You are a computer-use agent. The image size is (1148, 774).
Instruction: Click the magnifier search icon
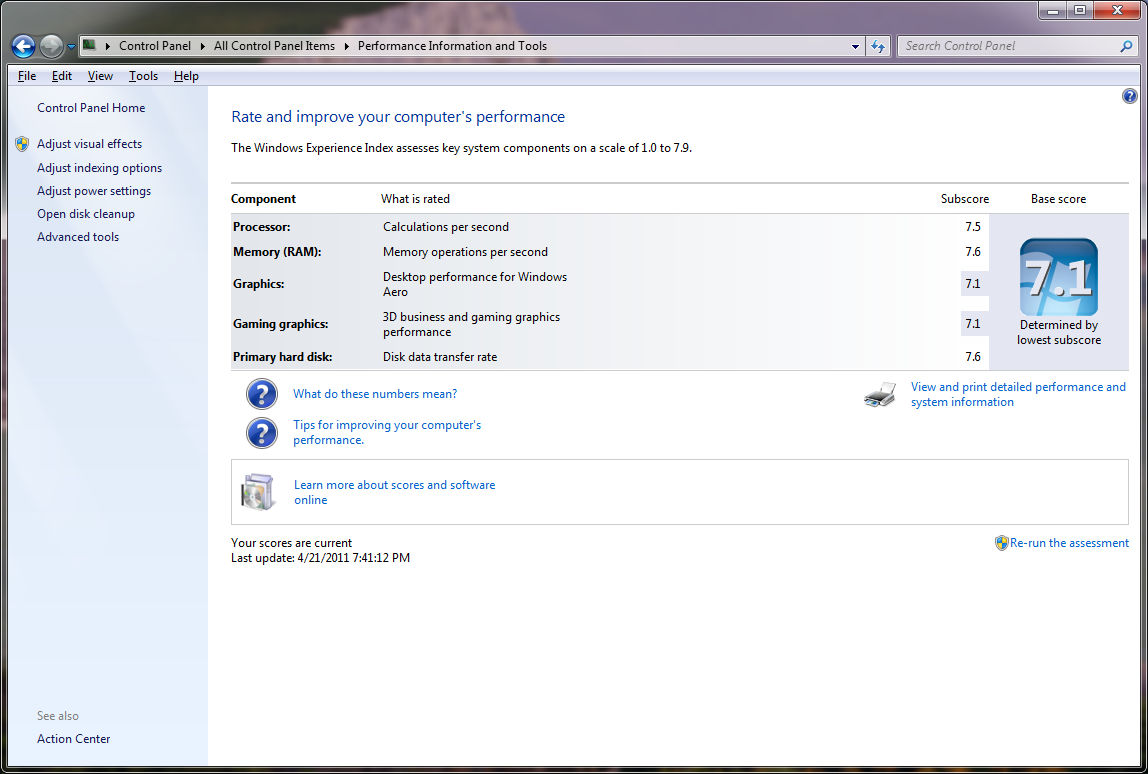(1126, 46)
